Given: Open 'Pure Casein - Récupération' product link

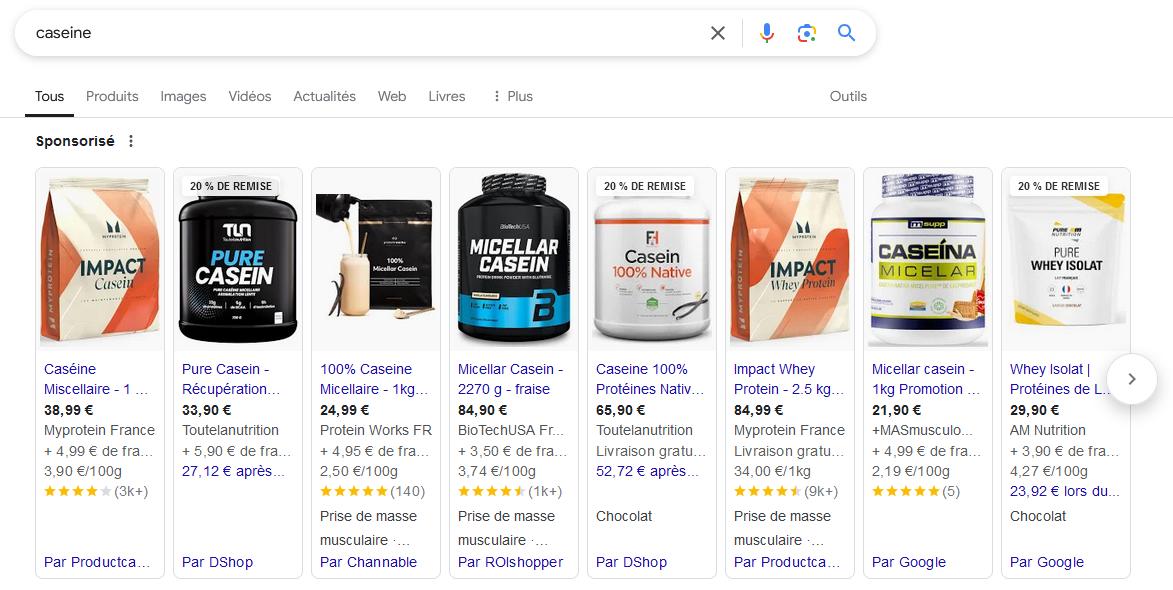Looking at the screenshot, I should [x=231, y=379].
